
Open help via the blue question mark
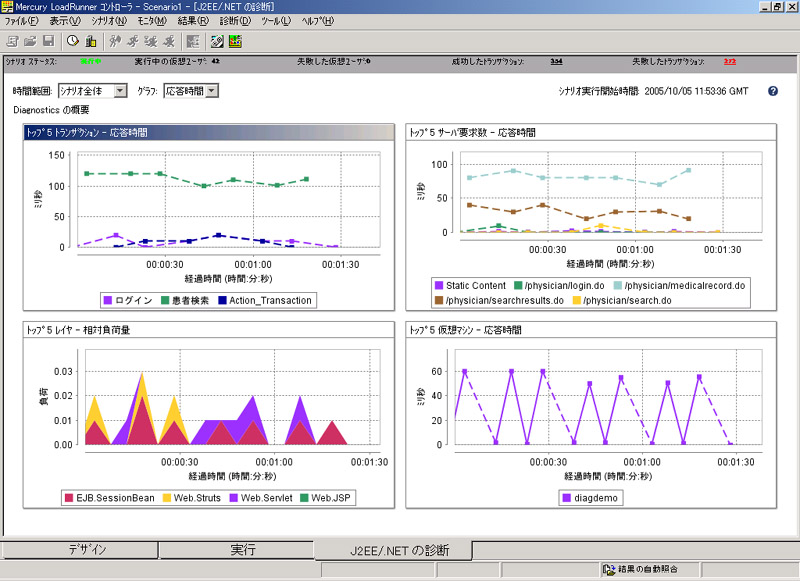773,91
